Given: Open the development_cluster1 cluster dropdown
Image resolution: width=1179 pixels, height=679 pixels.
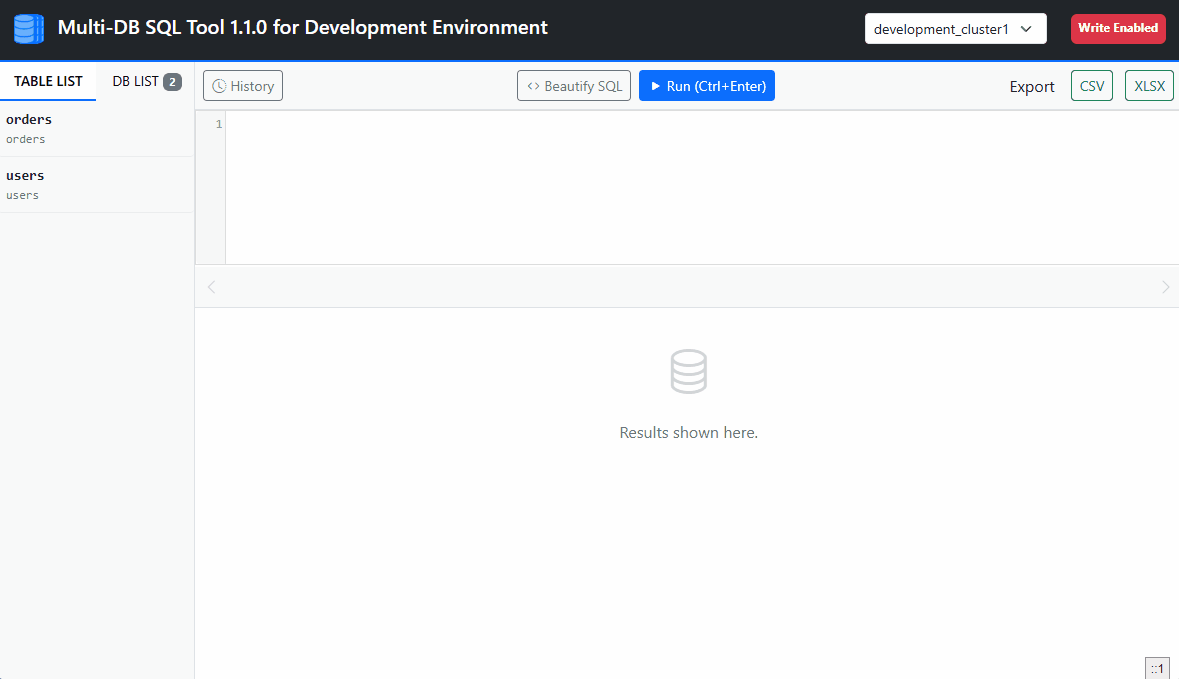Looking at the screenshot, I should [x=954, y=29].
